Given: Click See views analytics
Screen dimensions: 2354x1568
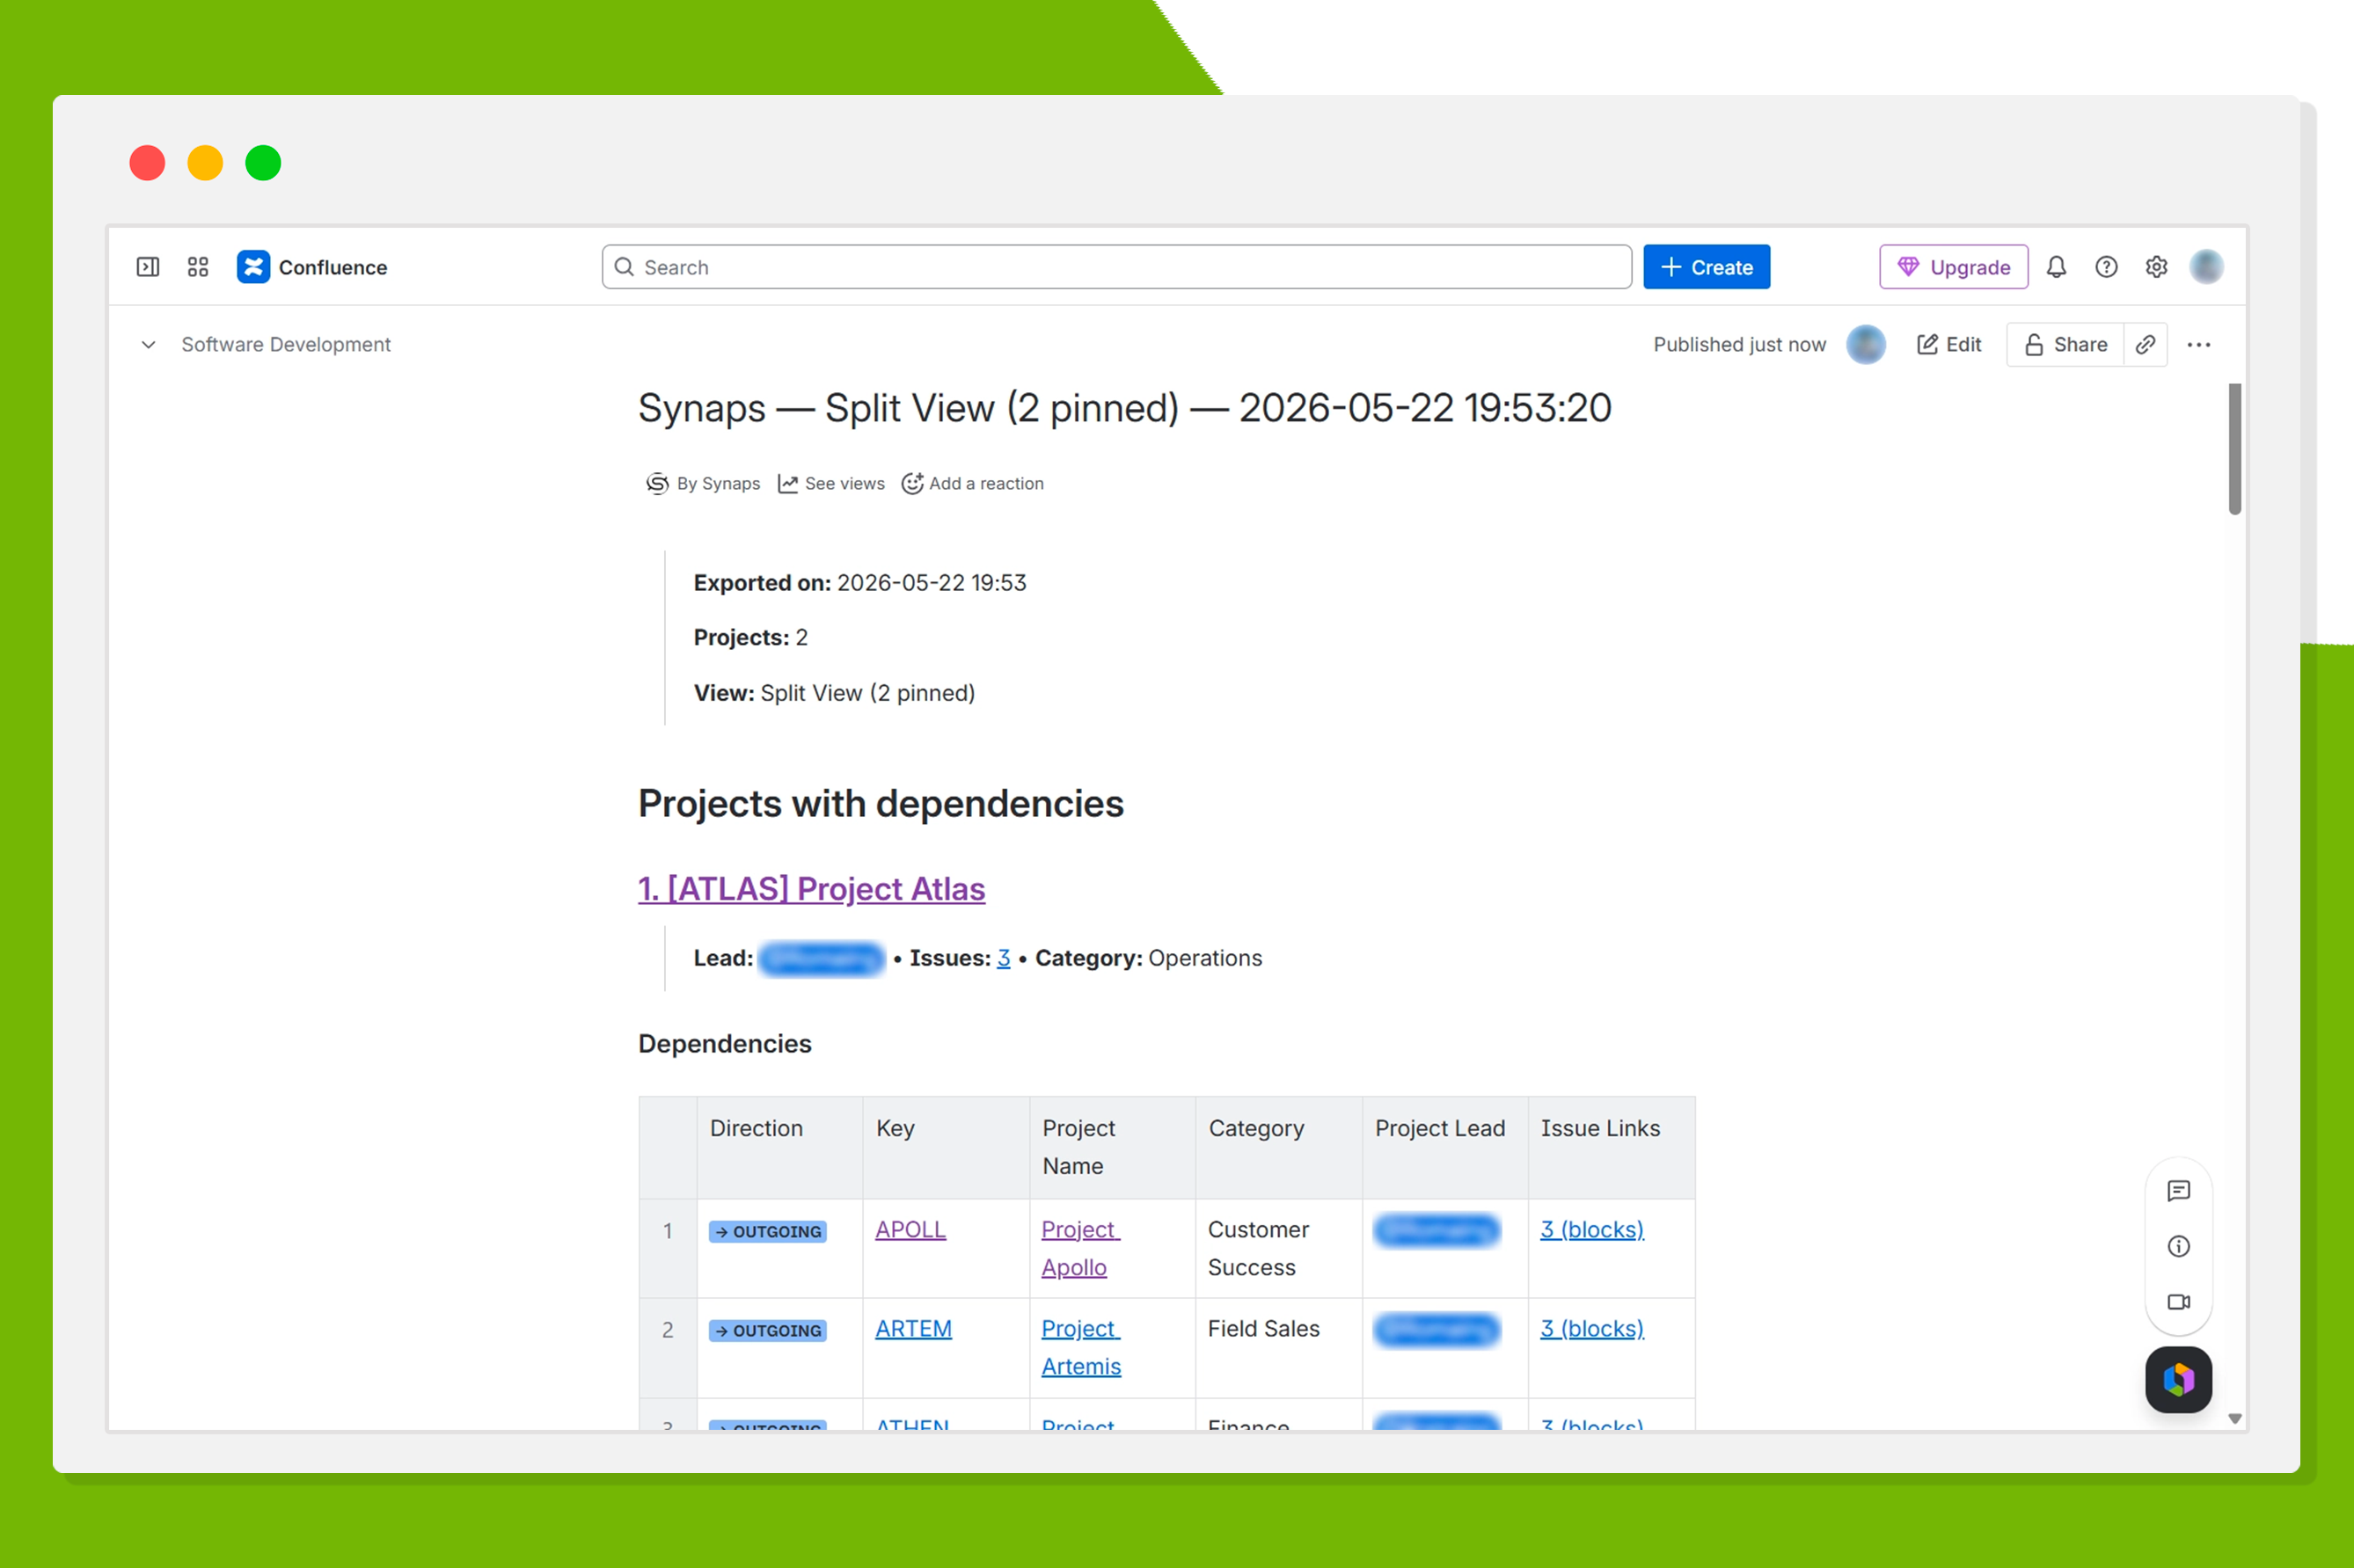Looking at the screenshot, I should [x=831, y=484].
